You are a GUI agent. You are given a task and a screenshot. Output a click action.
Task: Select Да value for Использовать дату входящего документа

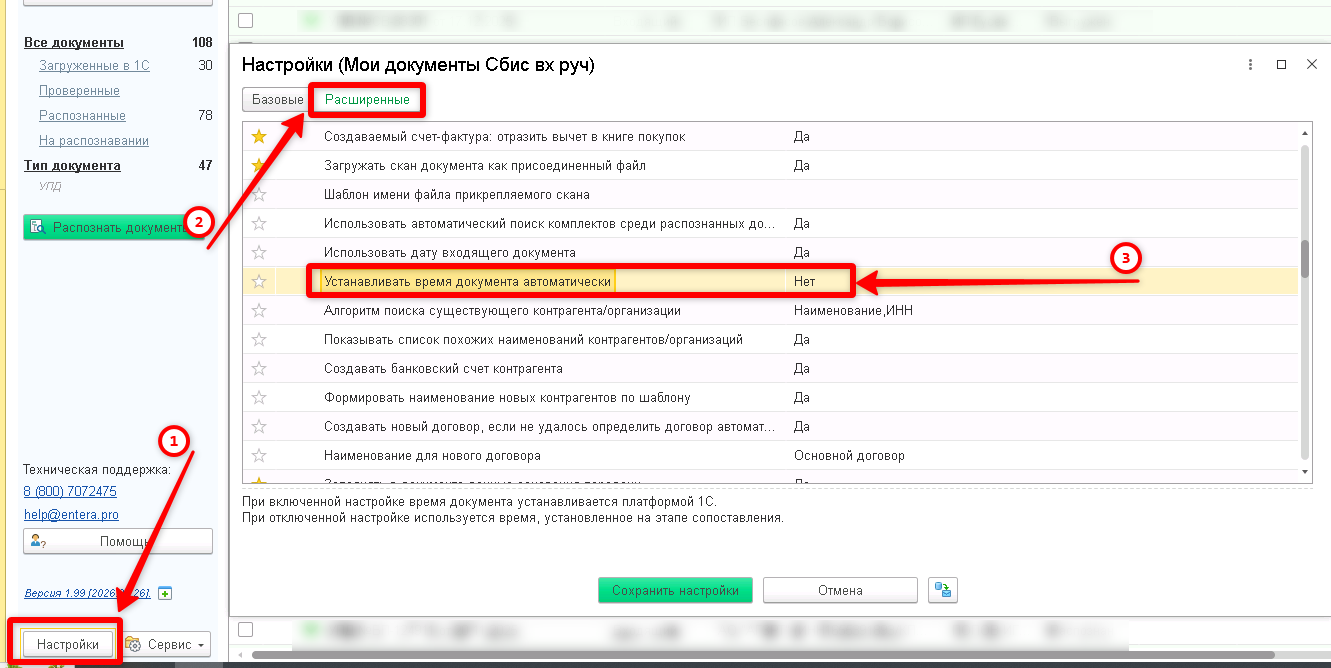802,253
